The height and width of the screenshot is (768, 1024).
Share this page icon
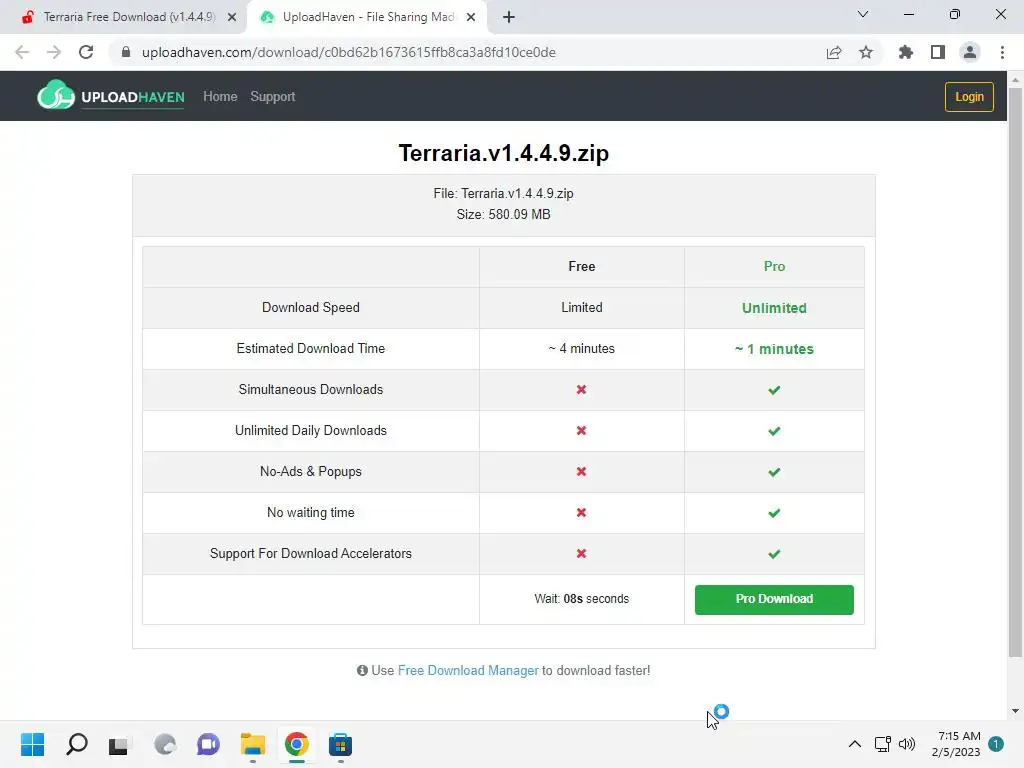point(834,52)
